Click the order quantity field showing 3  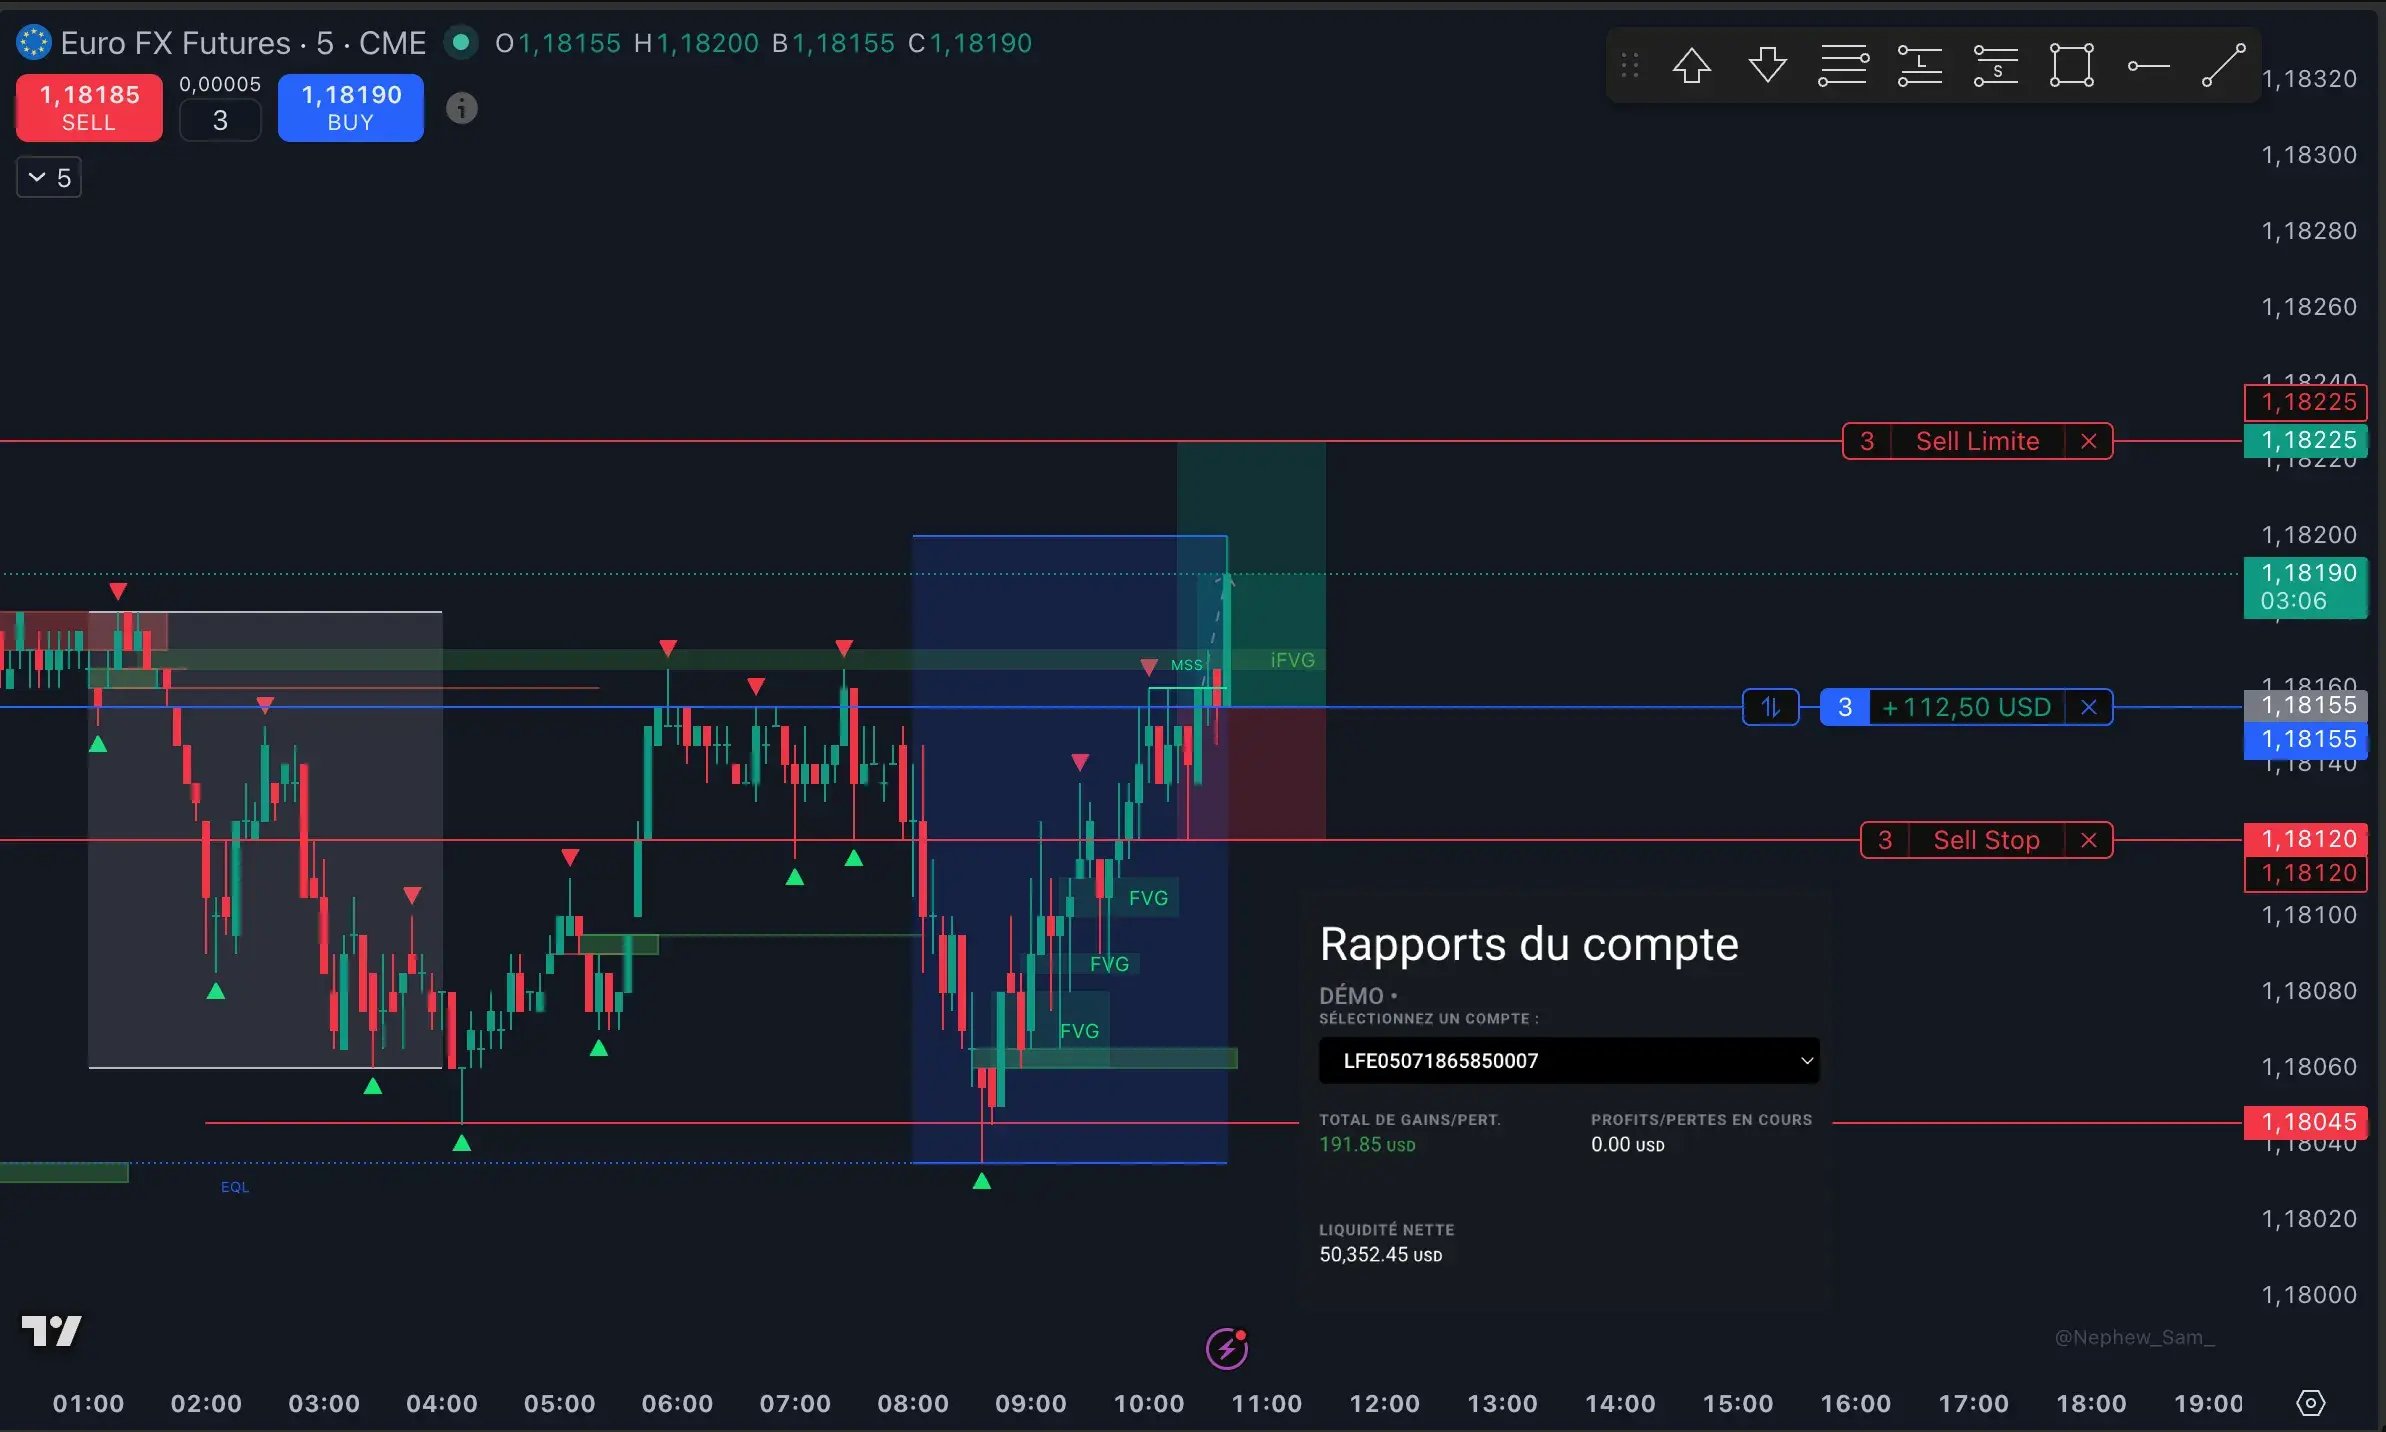[220, 120]
